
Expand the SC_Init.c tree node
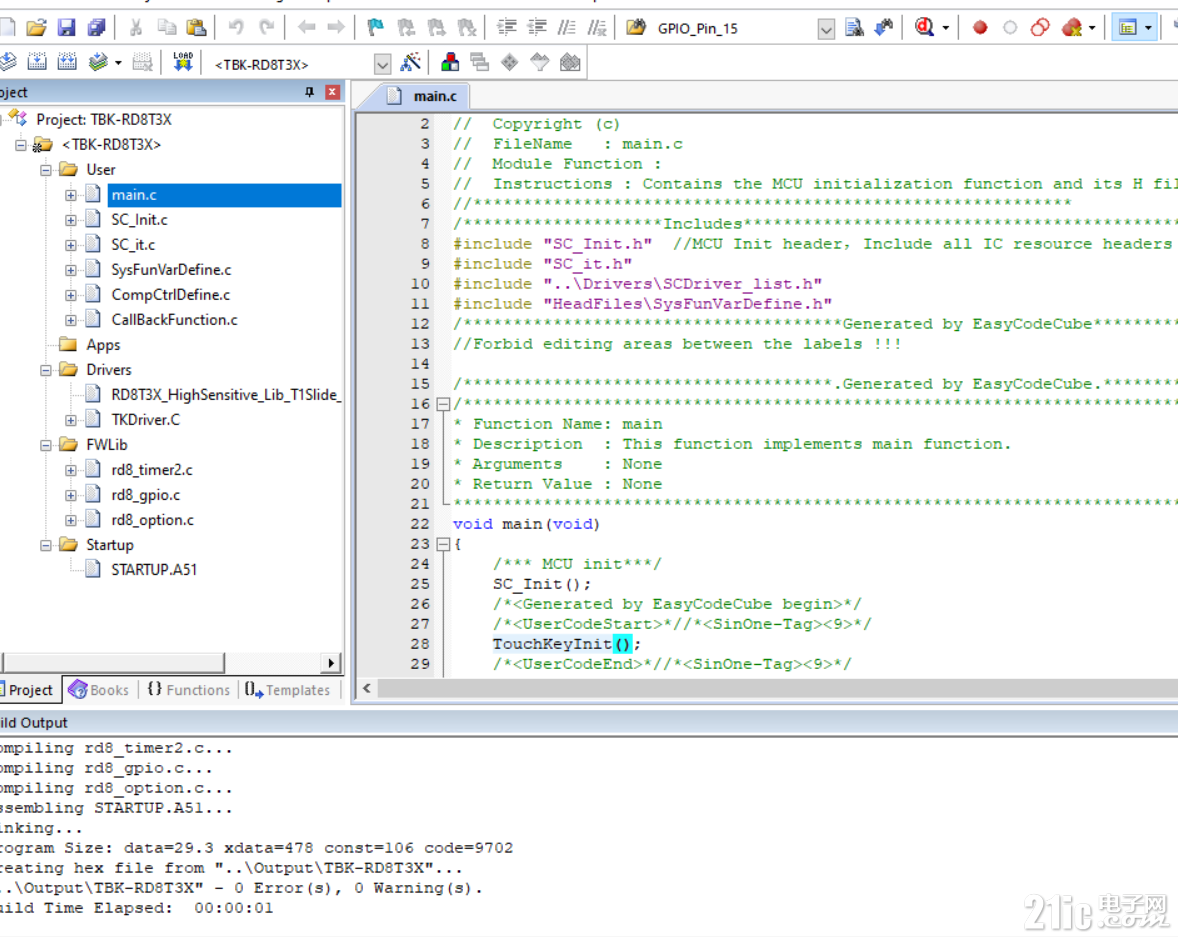[71, 220]
